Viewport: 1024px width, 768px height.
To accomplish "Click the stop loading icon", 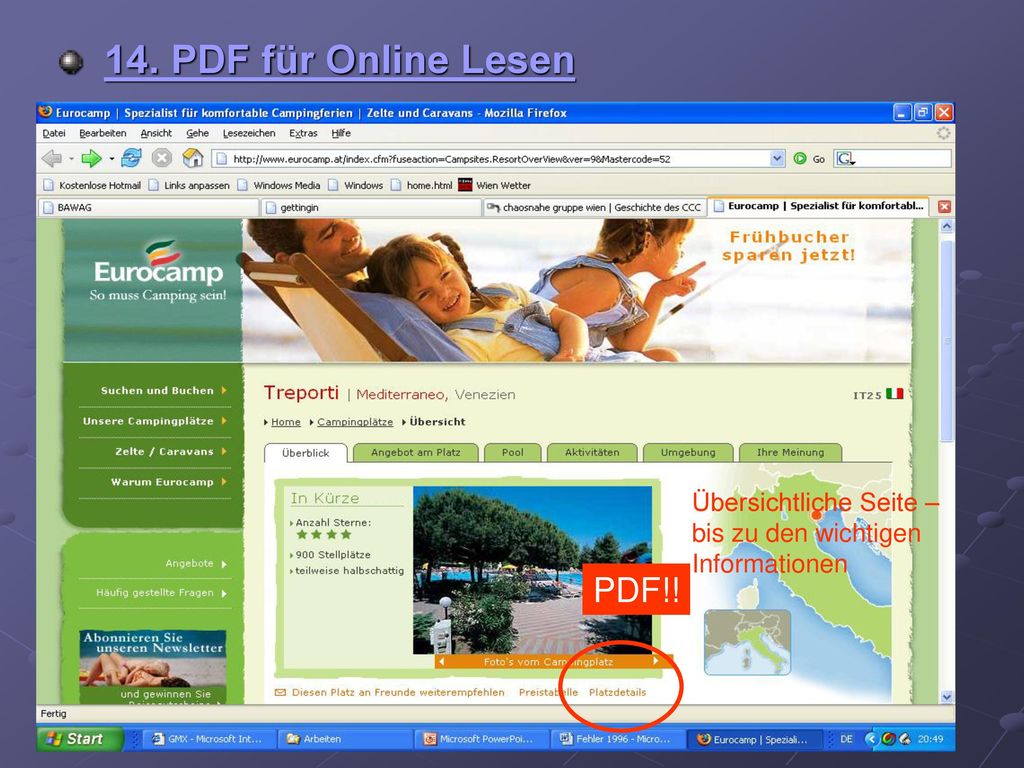I will pos(162,158).
